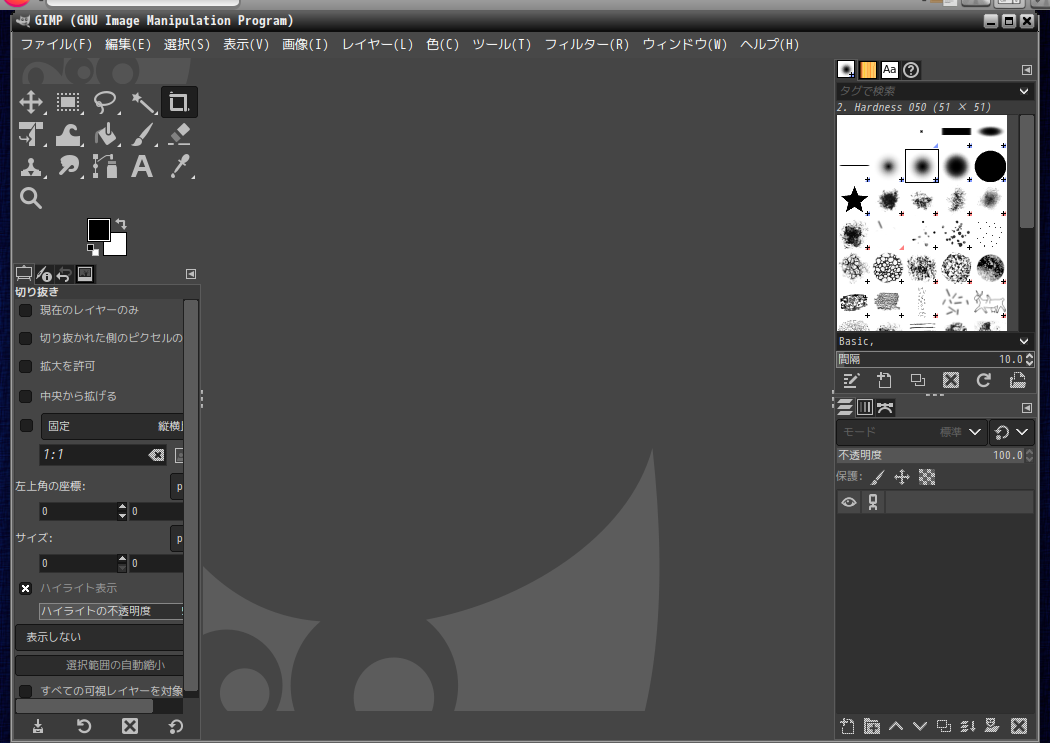The width and height of the screenshot is (1050, 743).
Task: Toggle lock pixels (brush icon) for layer
Action: pos(877,477)
